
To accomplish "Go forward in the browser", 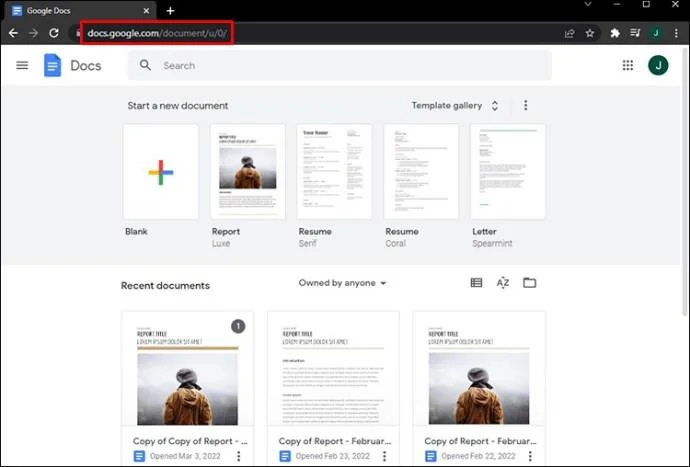I will click(33, 33).
